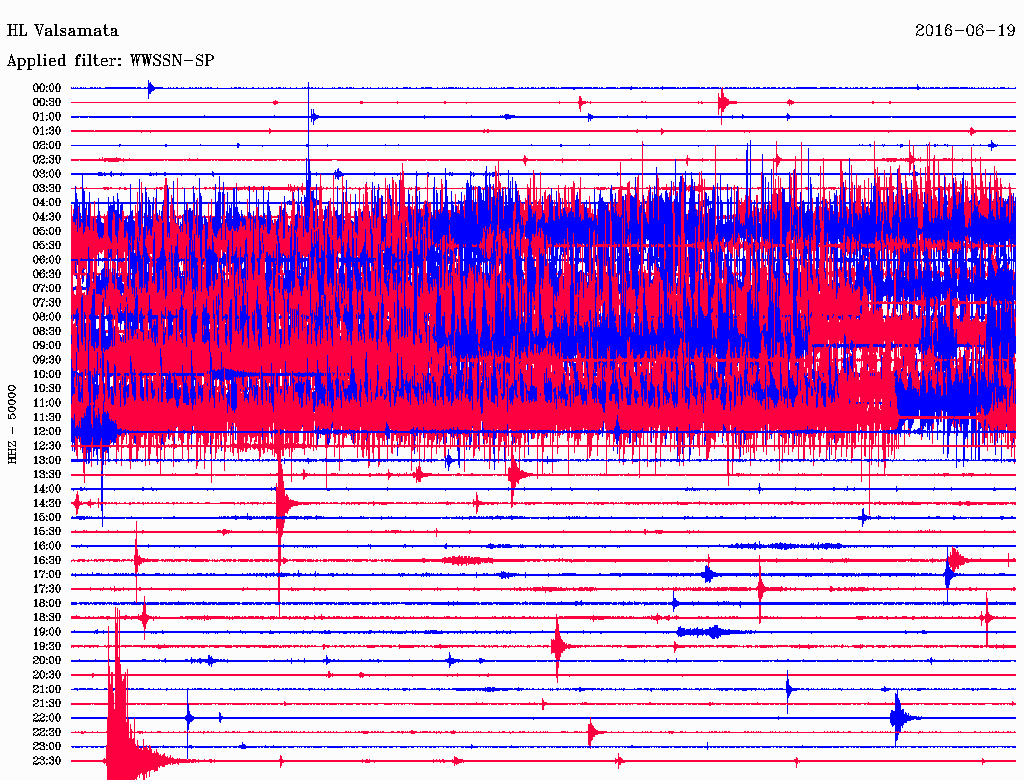Viewport: 1024px width, 780px height.
Task: Click the '20:00' time label
Action: pos(47,660)
